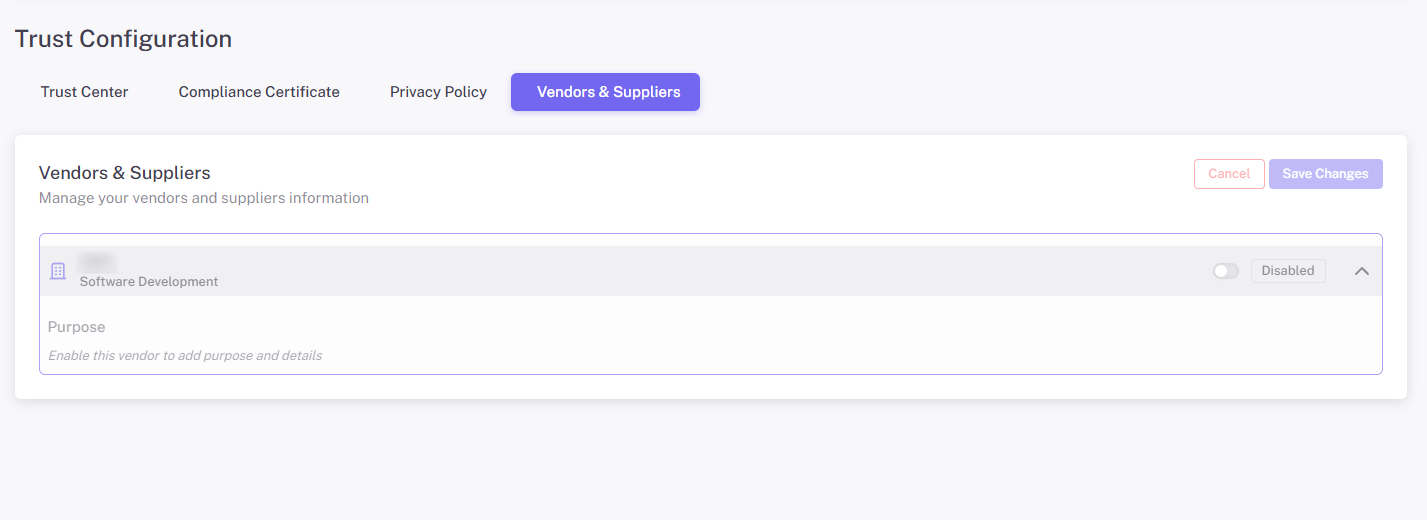Go to the Privacy Policy tab
The width and height of the screenshot is (1427, 520).
[x=438, y=92]
